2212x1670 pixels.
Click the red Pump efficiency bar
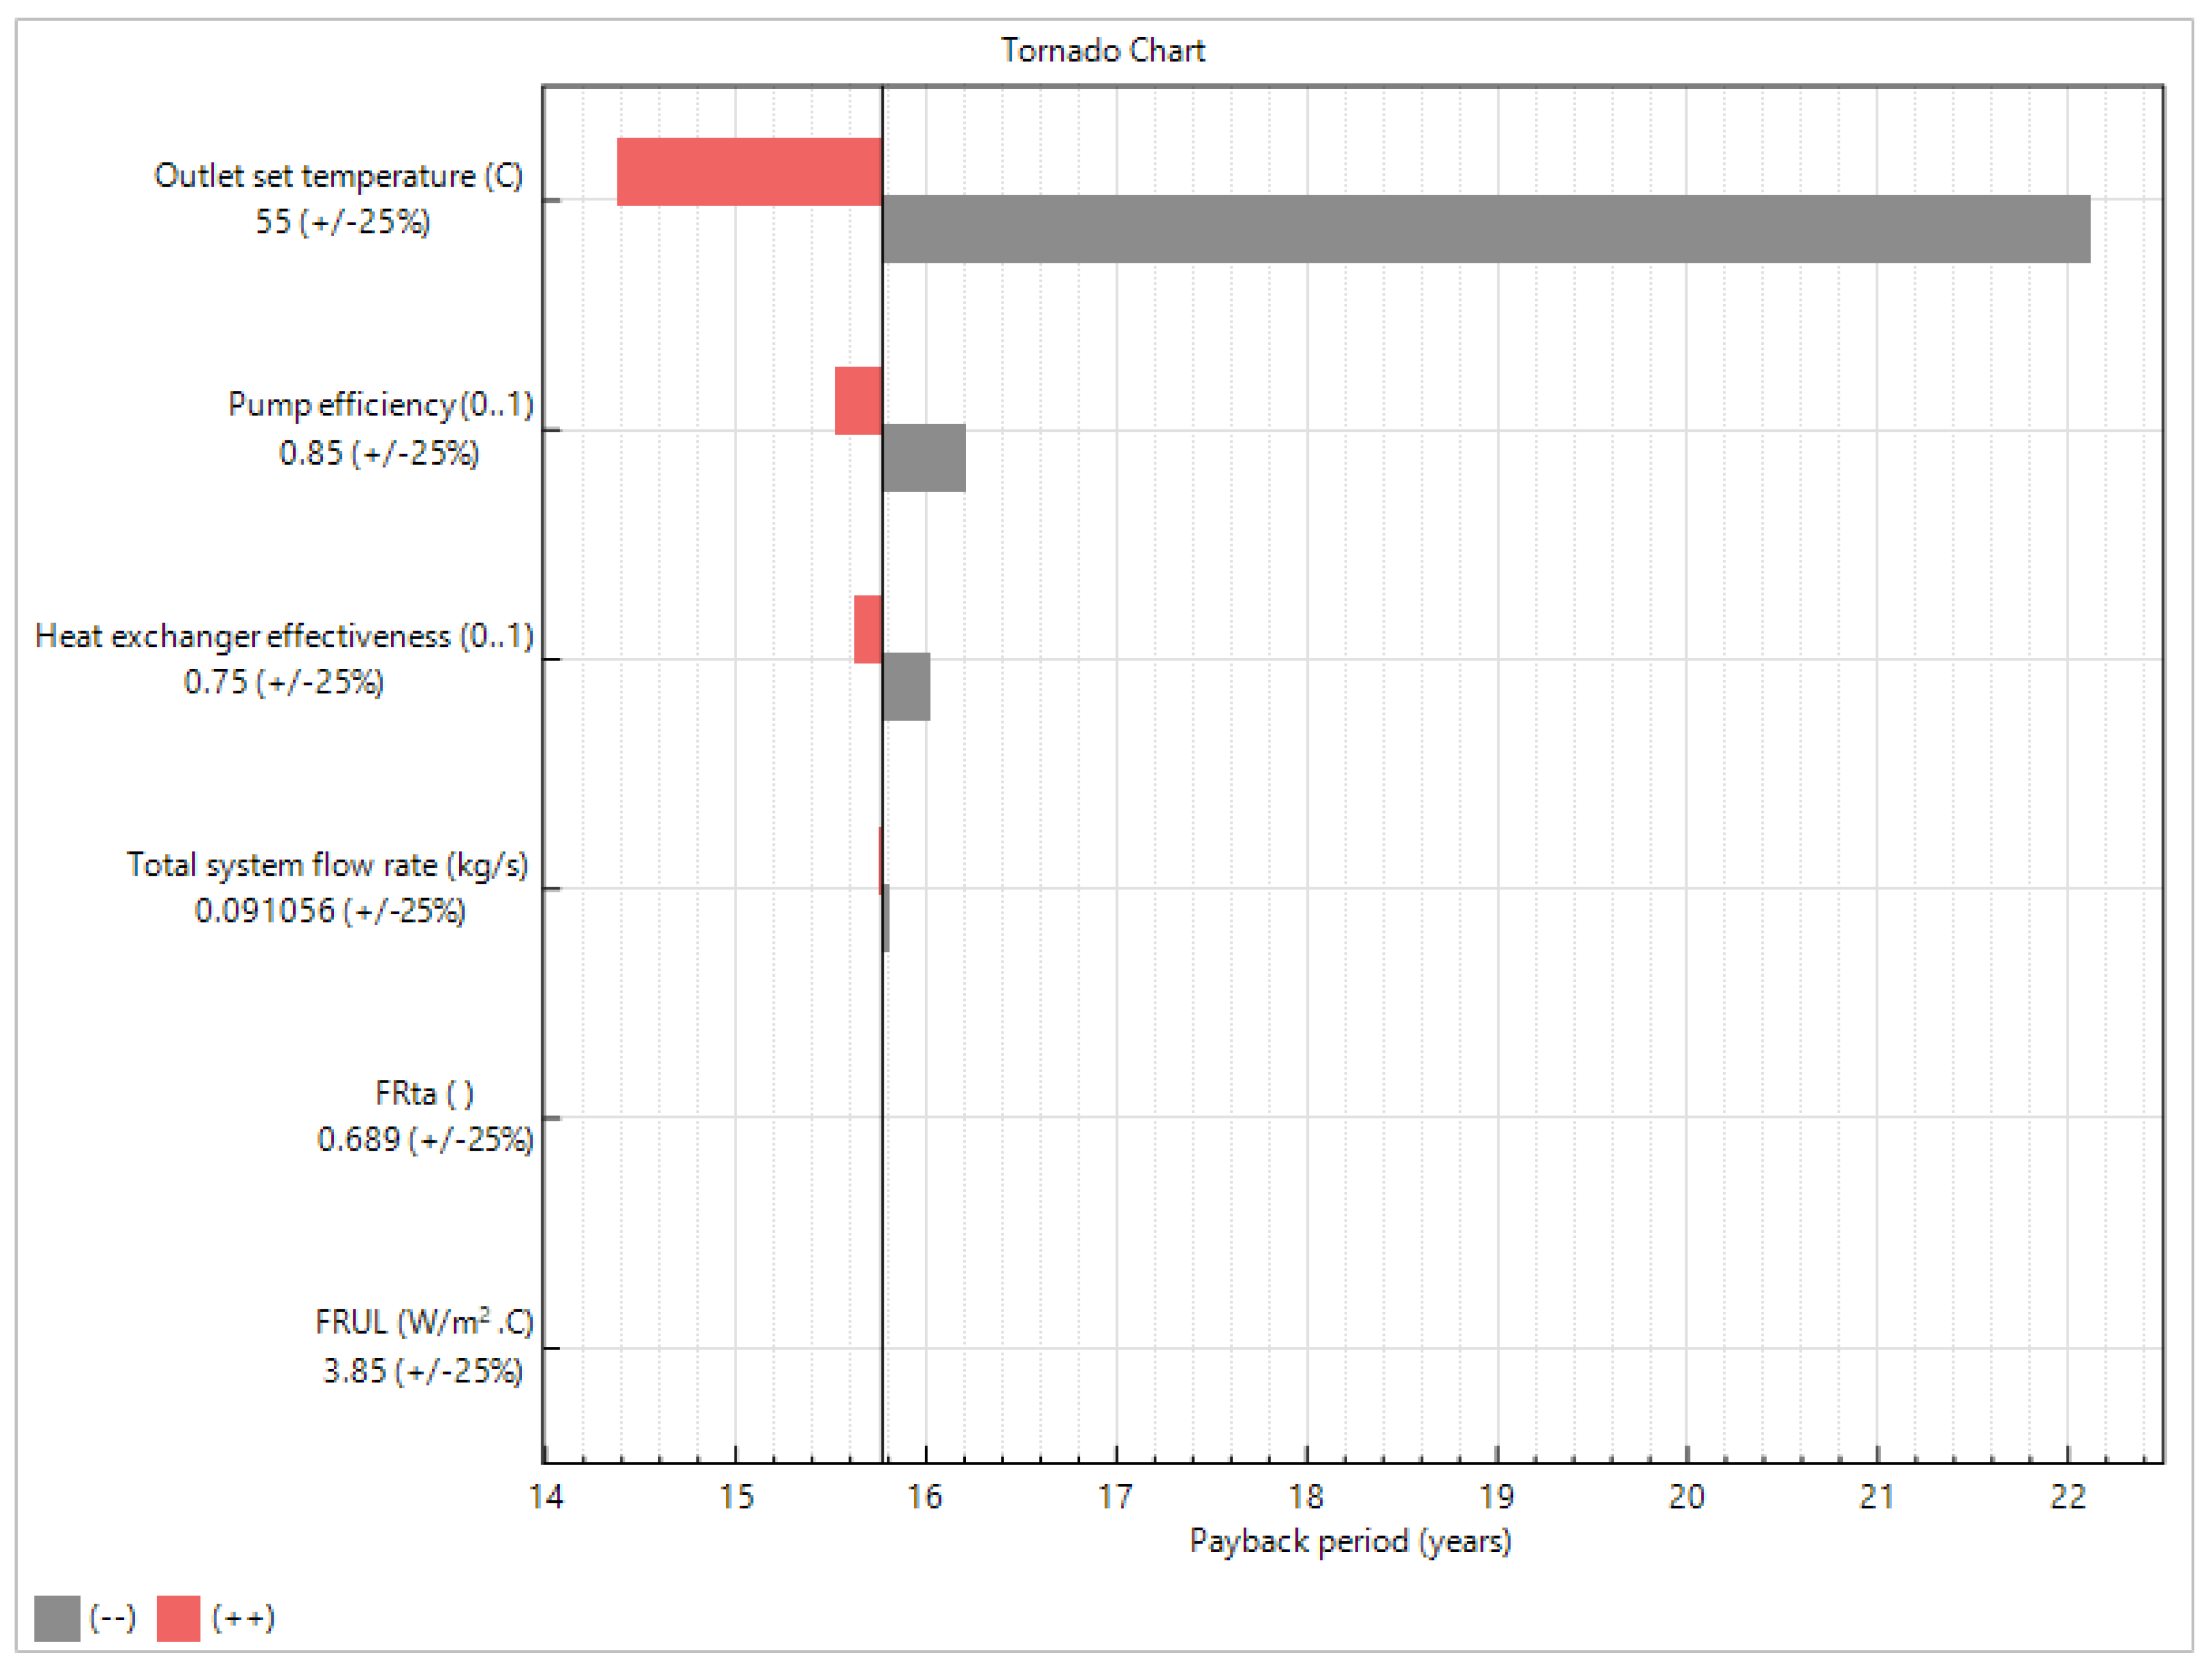pos(858,401)
